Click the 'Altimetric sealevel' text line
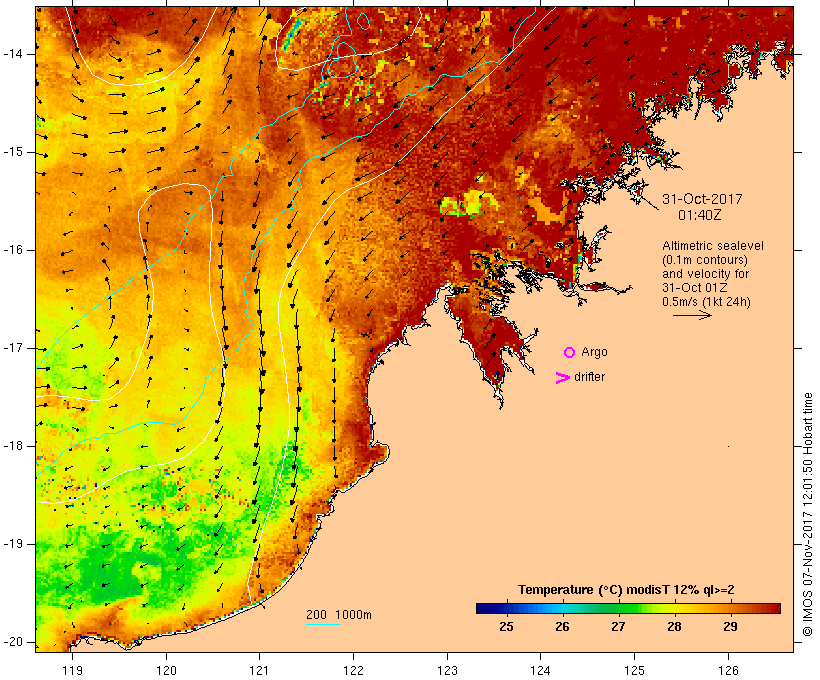Image resolution: width=820 pixels, height=680 pixels. tap(713, 246)
